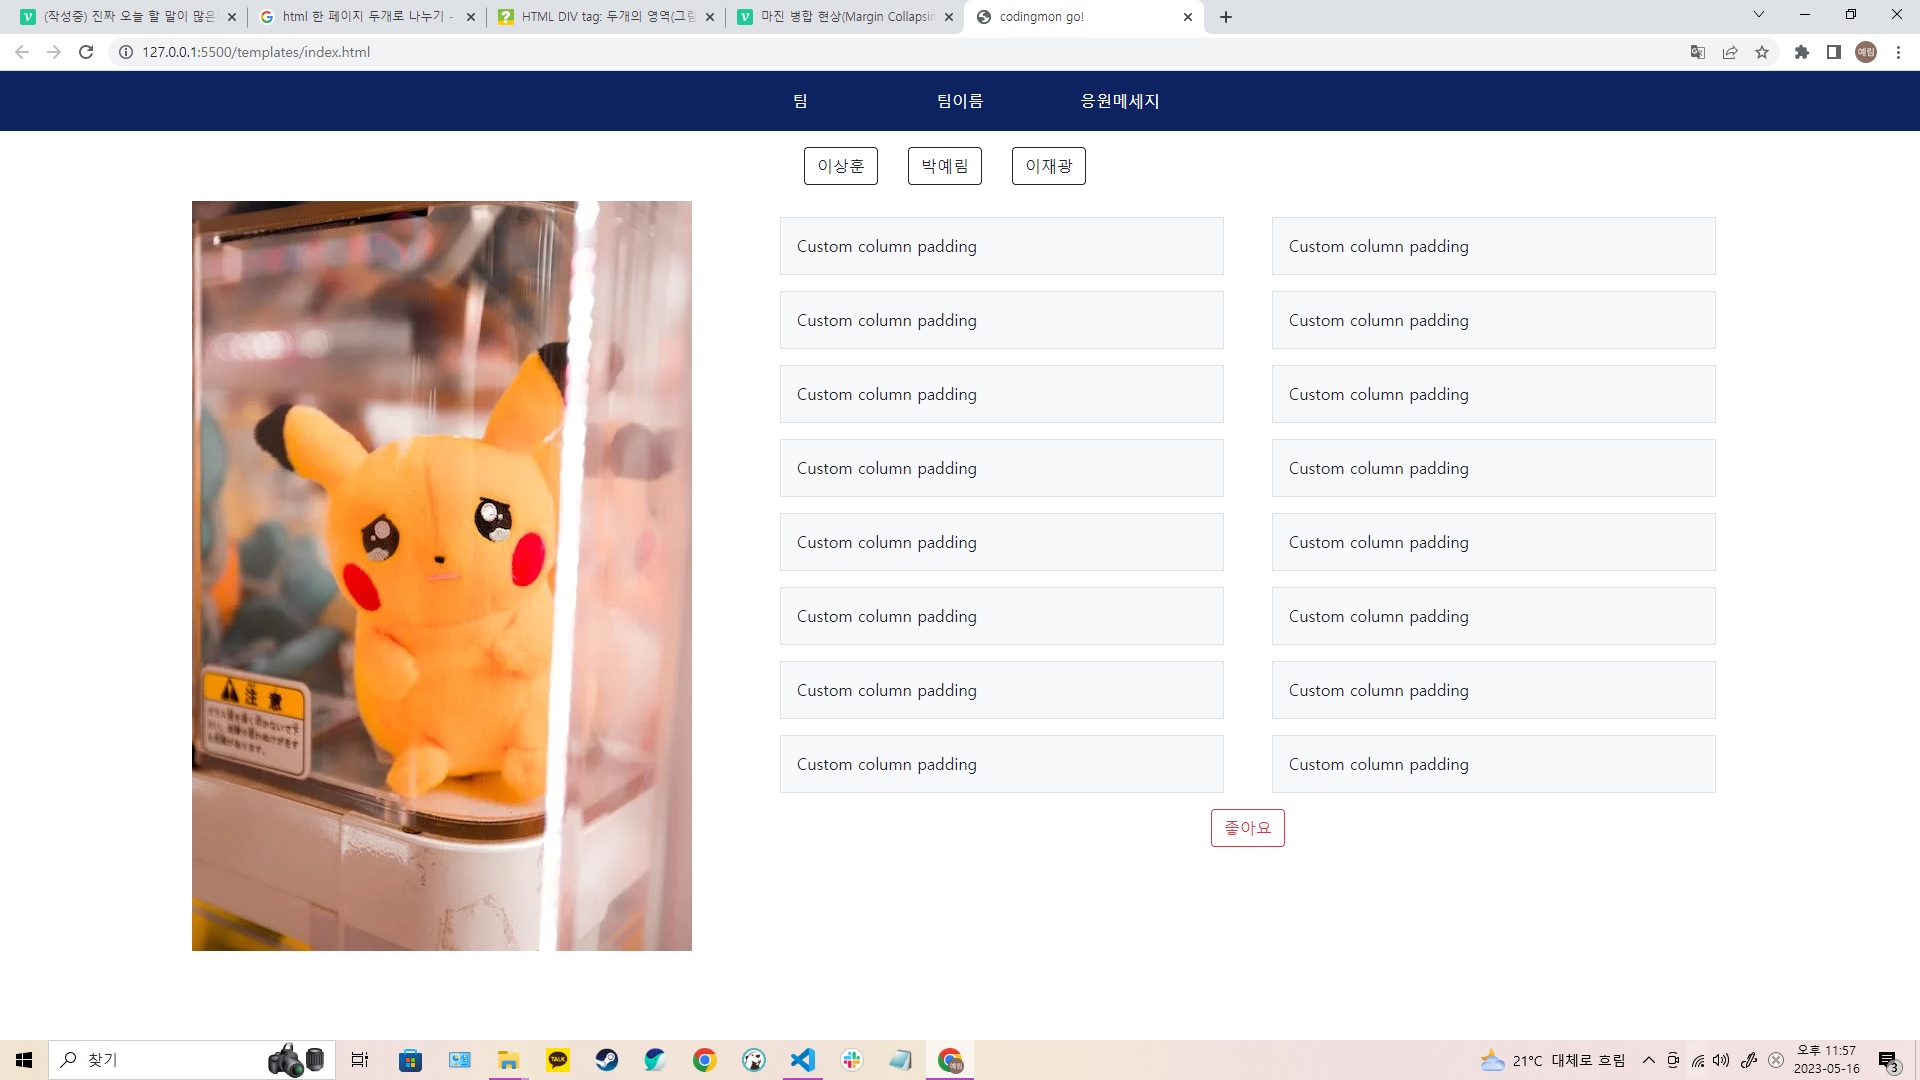Launch Steam from the taskbar

point(607,1060)
